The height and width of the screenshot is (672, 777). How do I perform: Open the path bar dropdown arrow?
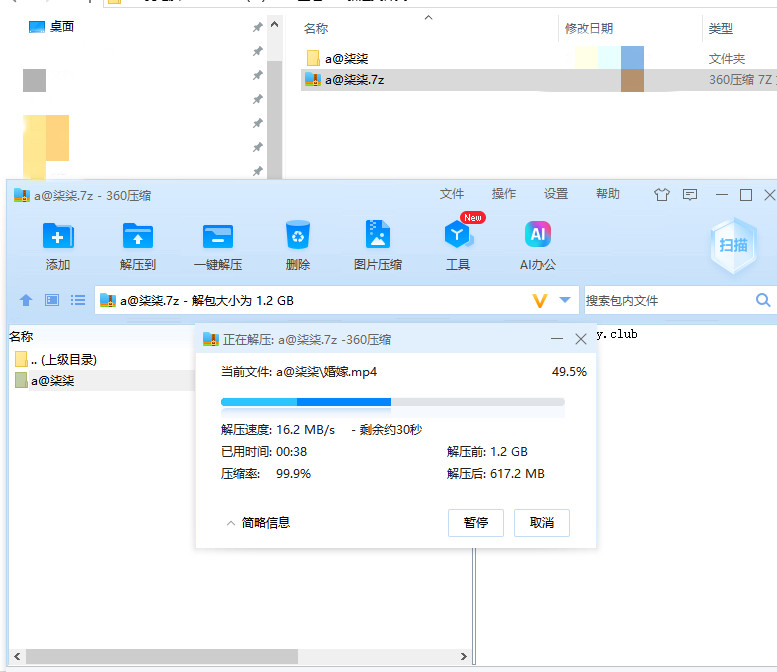point(564,300)
